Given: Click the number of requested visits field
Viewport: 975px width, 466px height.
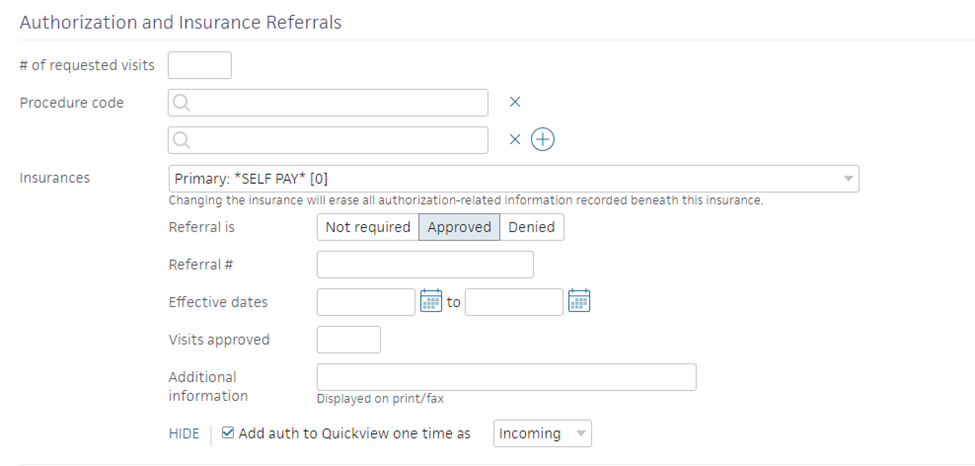Looking at the screenshot, I should [x=200, y=65].
